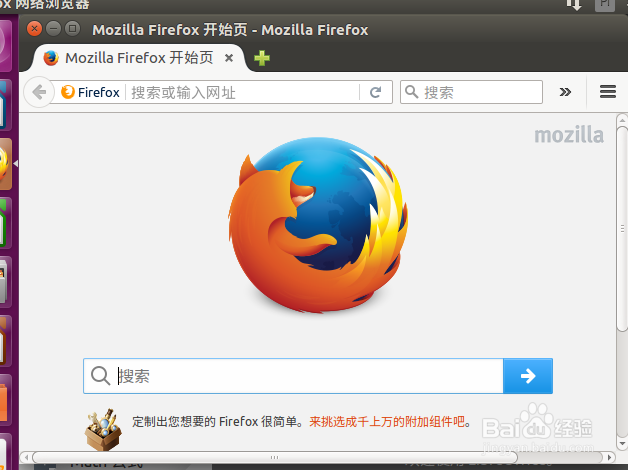
Task: Click magnifier icon in page search field
Action: point(100,376)
